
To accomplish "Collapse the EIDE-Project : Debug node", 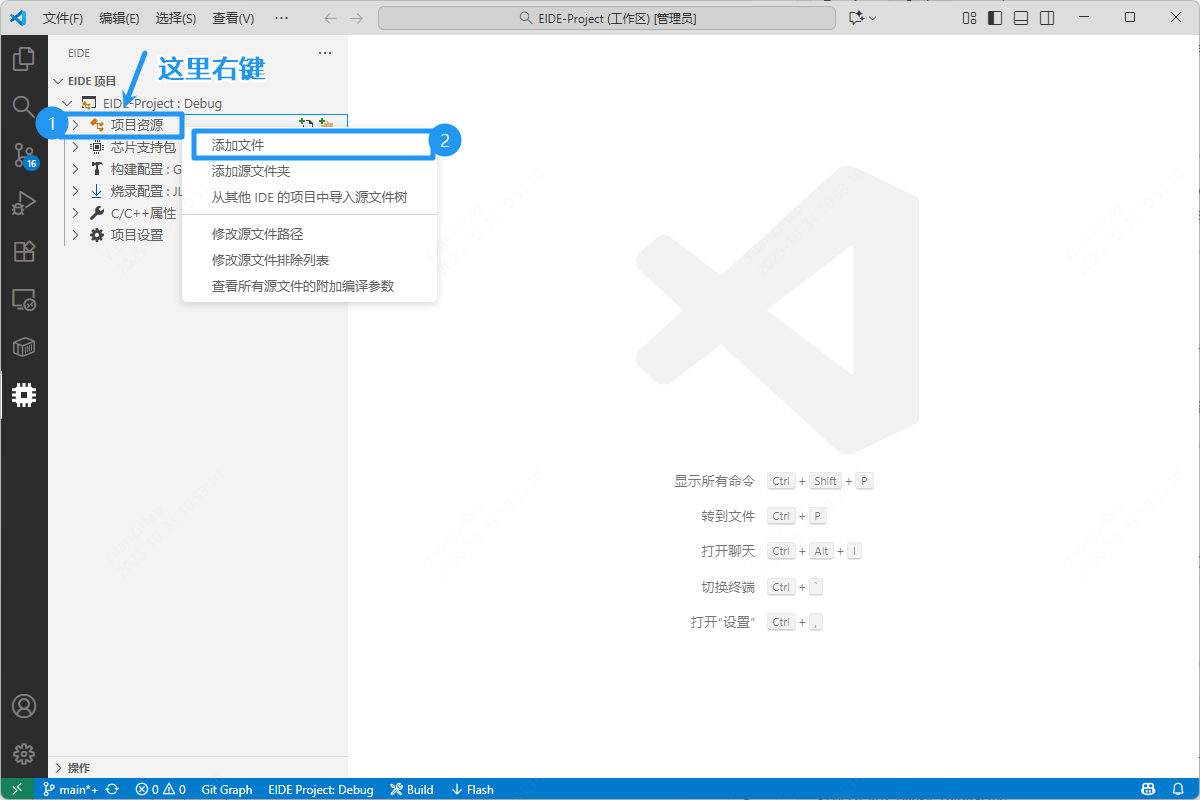I will pyautogui.click(x=67, y=102).
